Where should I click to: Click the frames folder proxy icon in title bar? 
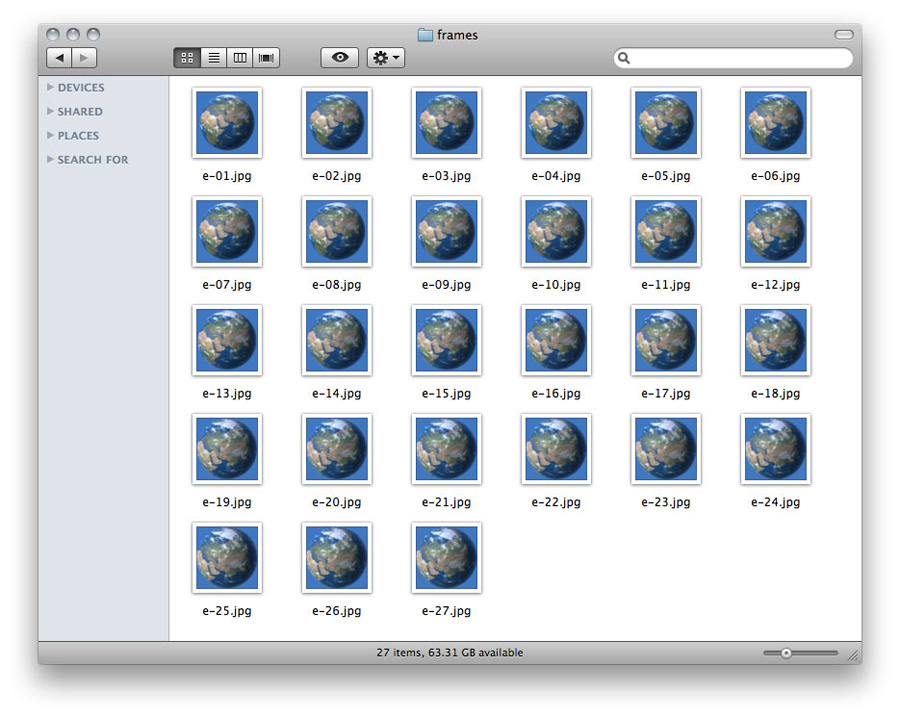point(425,35)
